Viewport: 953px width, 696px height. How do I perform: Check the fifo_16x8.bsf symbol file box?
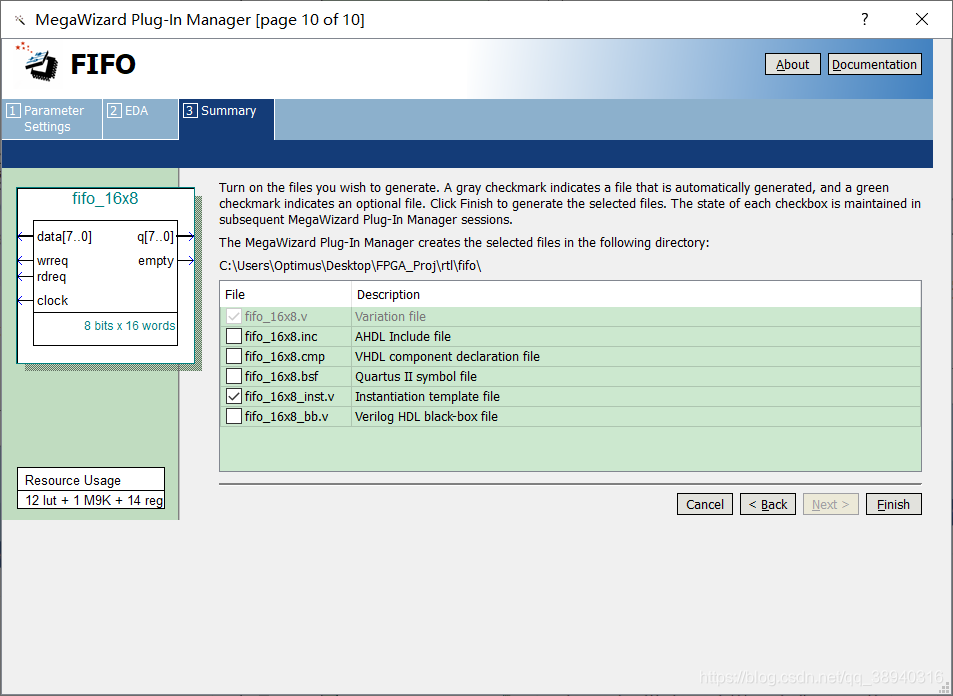pos(233,376)
